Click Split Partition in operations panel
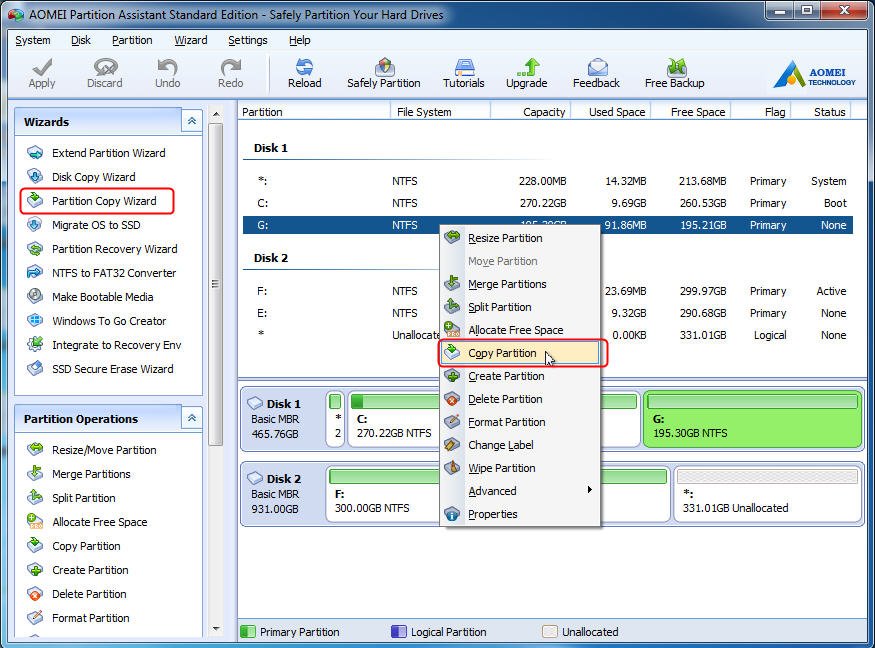875x648 pixels. point(71,498)
